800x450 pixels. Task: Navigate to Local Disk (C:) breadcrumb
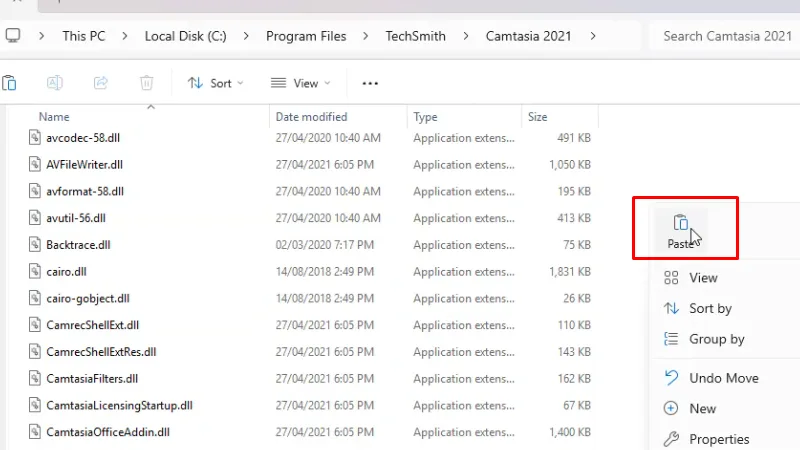point(185,36)
